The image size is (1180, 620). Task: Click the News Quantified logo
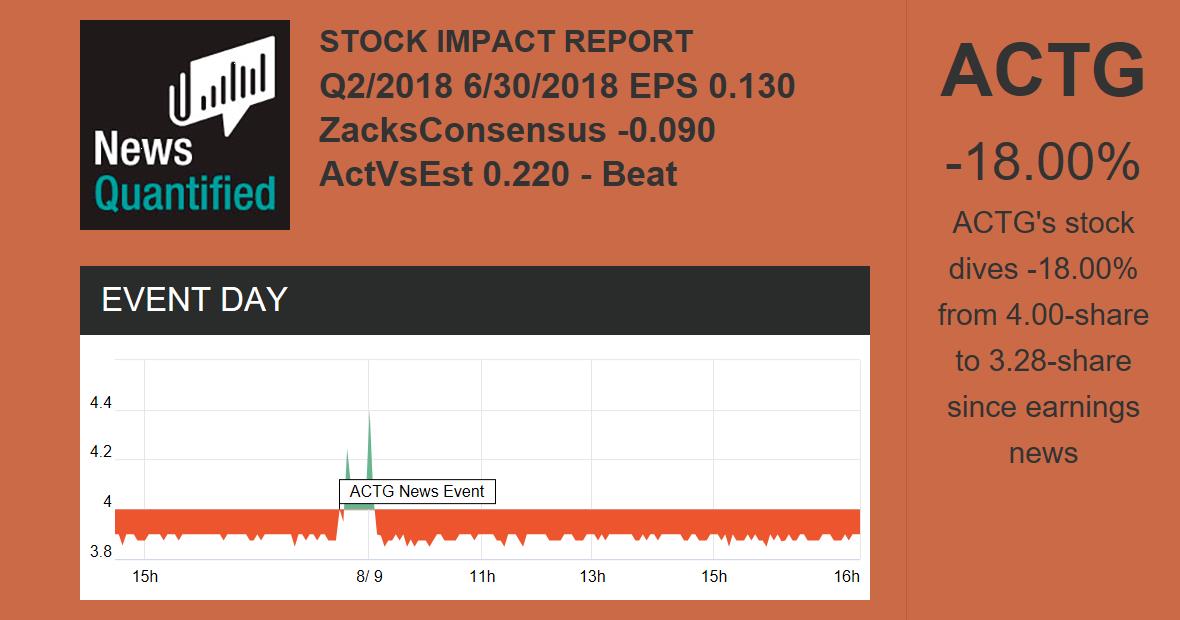(184, 125)
